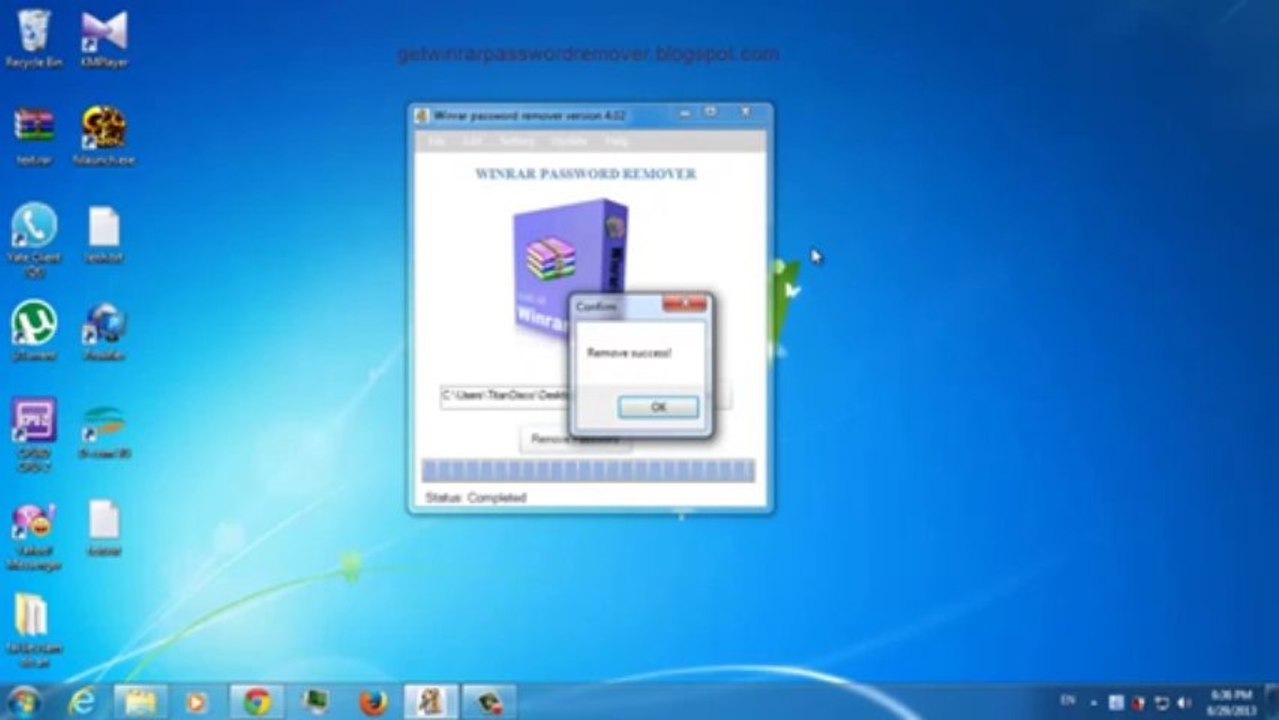Open Windows Media Player from the taskbar

[x=197, y=702]
